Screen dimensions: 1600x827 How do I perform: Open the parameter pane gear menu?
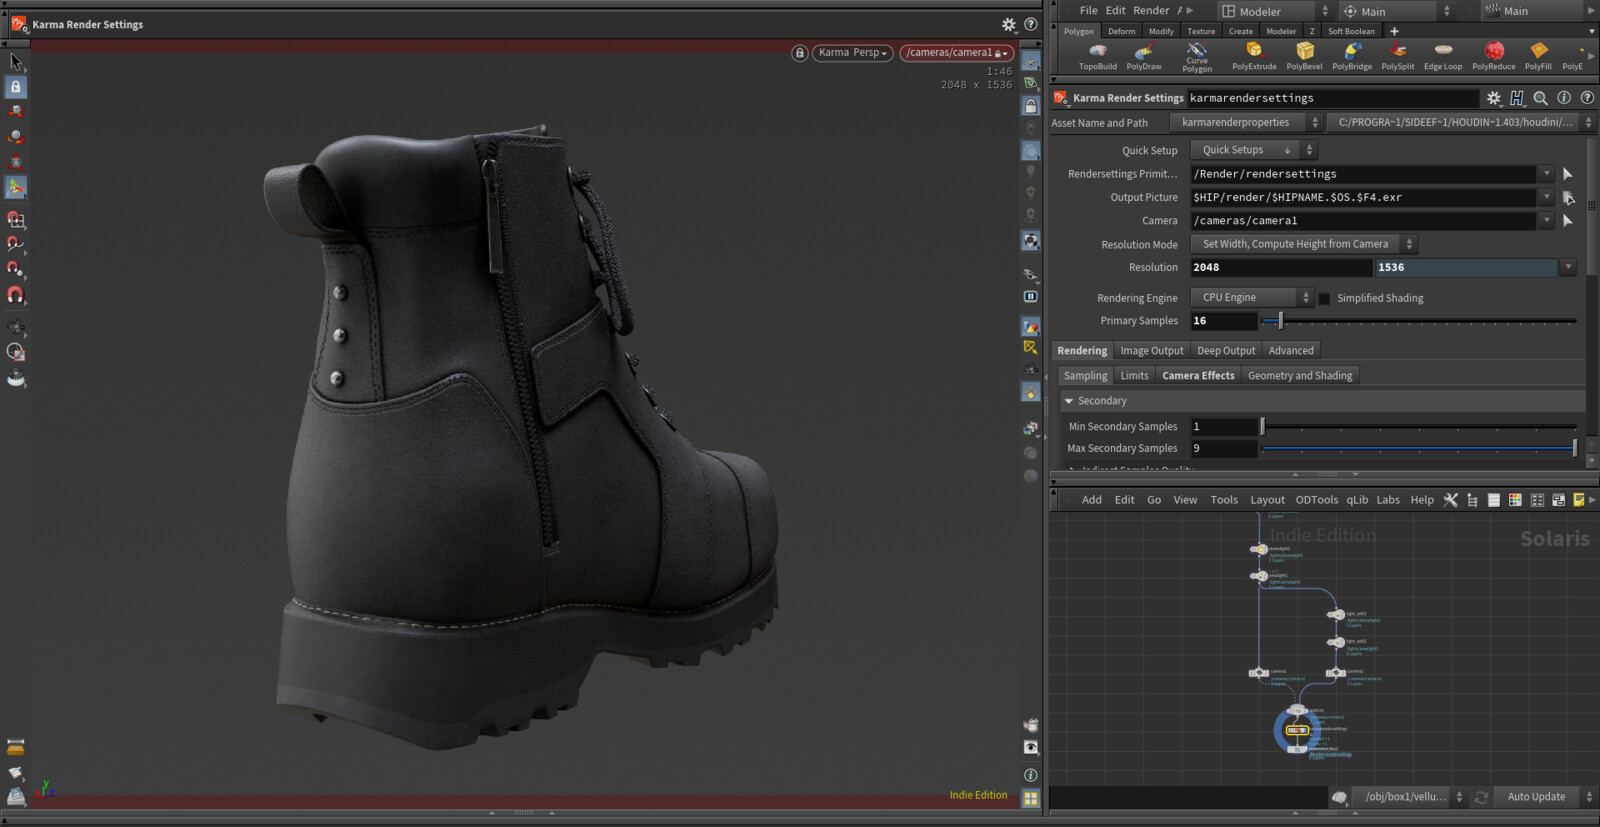[x=1493, y=98]
